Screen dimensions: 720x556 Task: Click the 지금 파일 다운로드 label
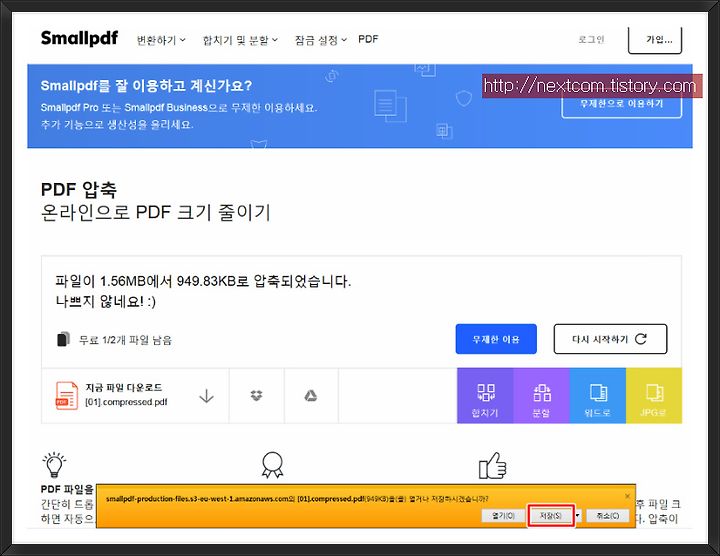click(124, 387)
